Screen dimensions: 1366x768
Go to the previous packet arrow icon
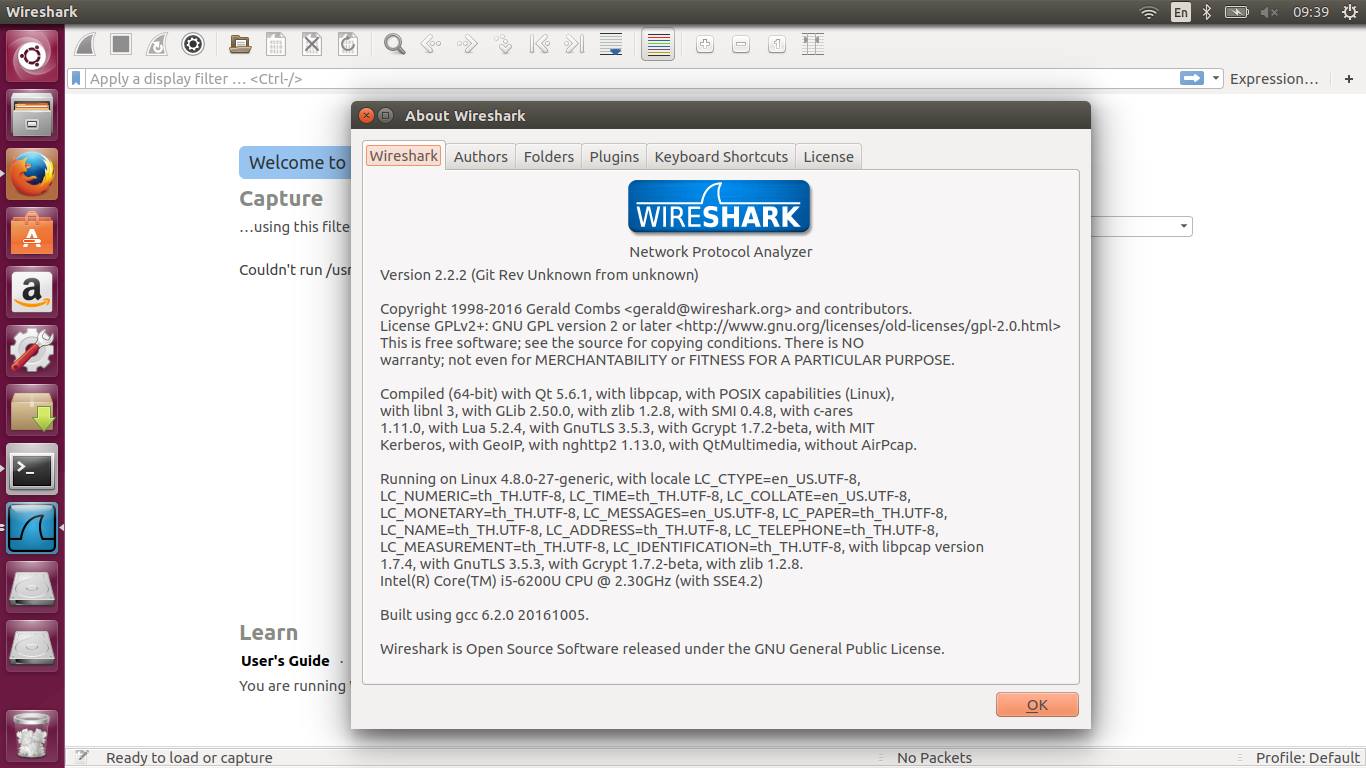431,44
